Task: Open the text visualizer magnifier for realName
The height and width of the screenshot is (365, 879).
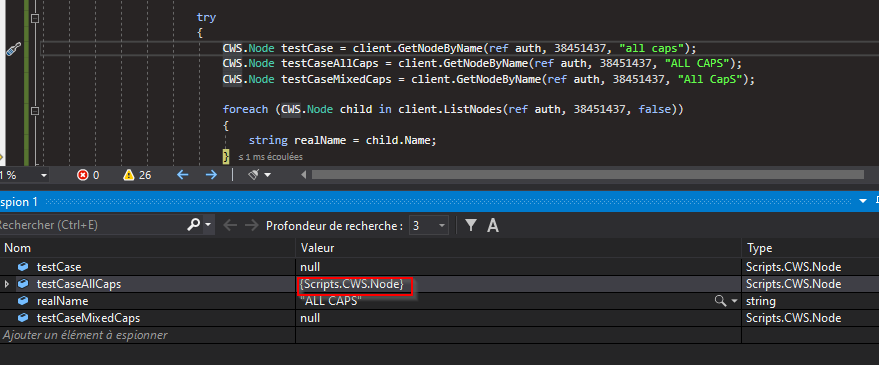Action: click(x=719, y=301)
